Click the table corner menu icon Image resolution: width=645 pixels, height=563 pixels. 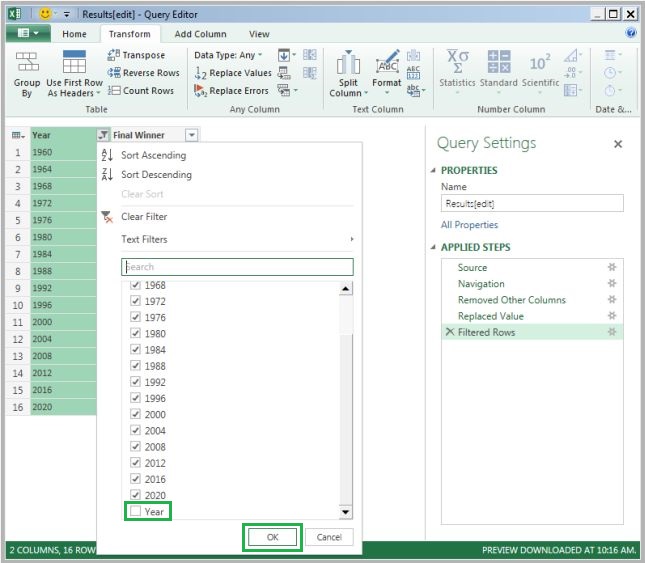(18, 135)
